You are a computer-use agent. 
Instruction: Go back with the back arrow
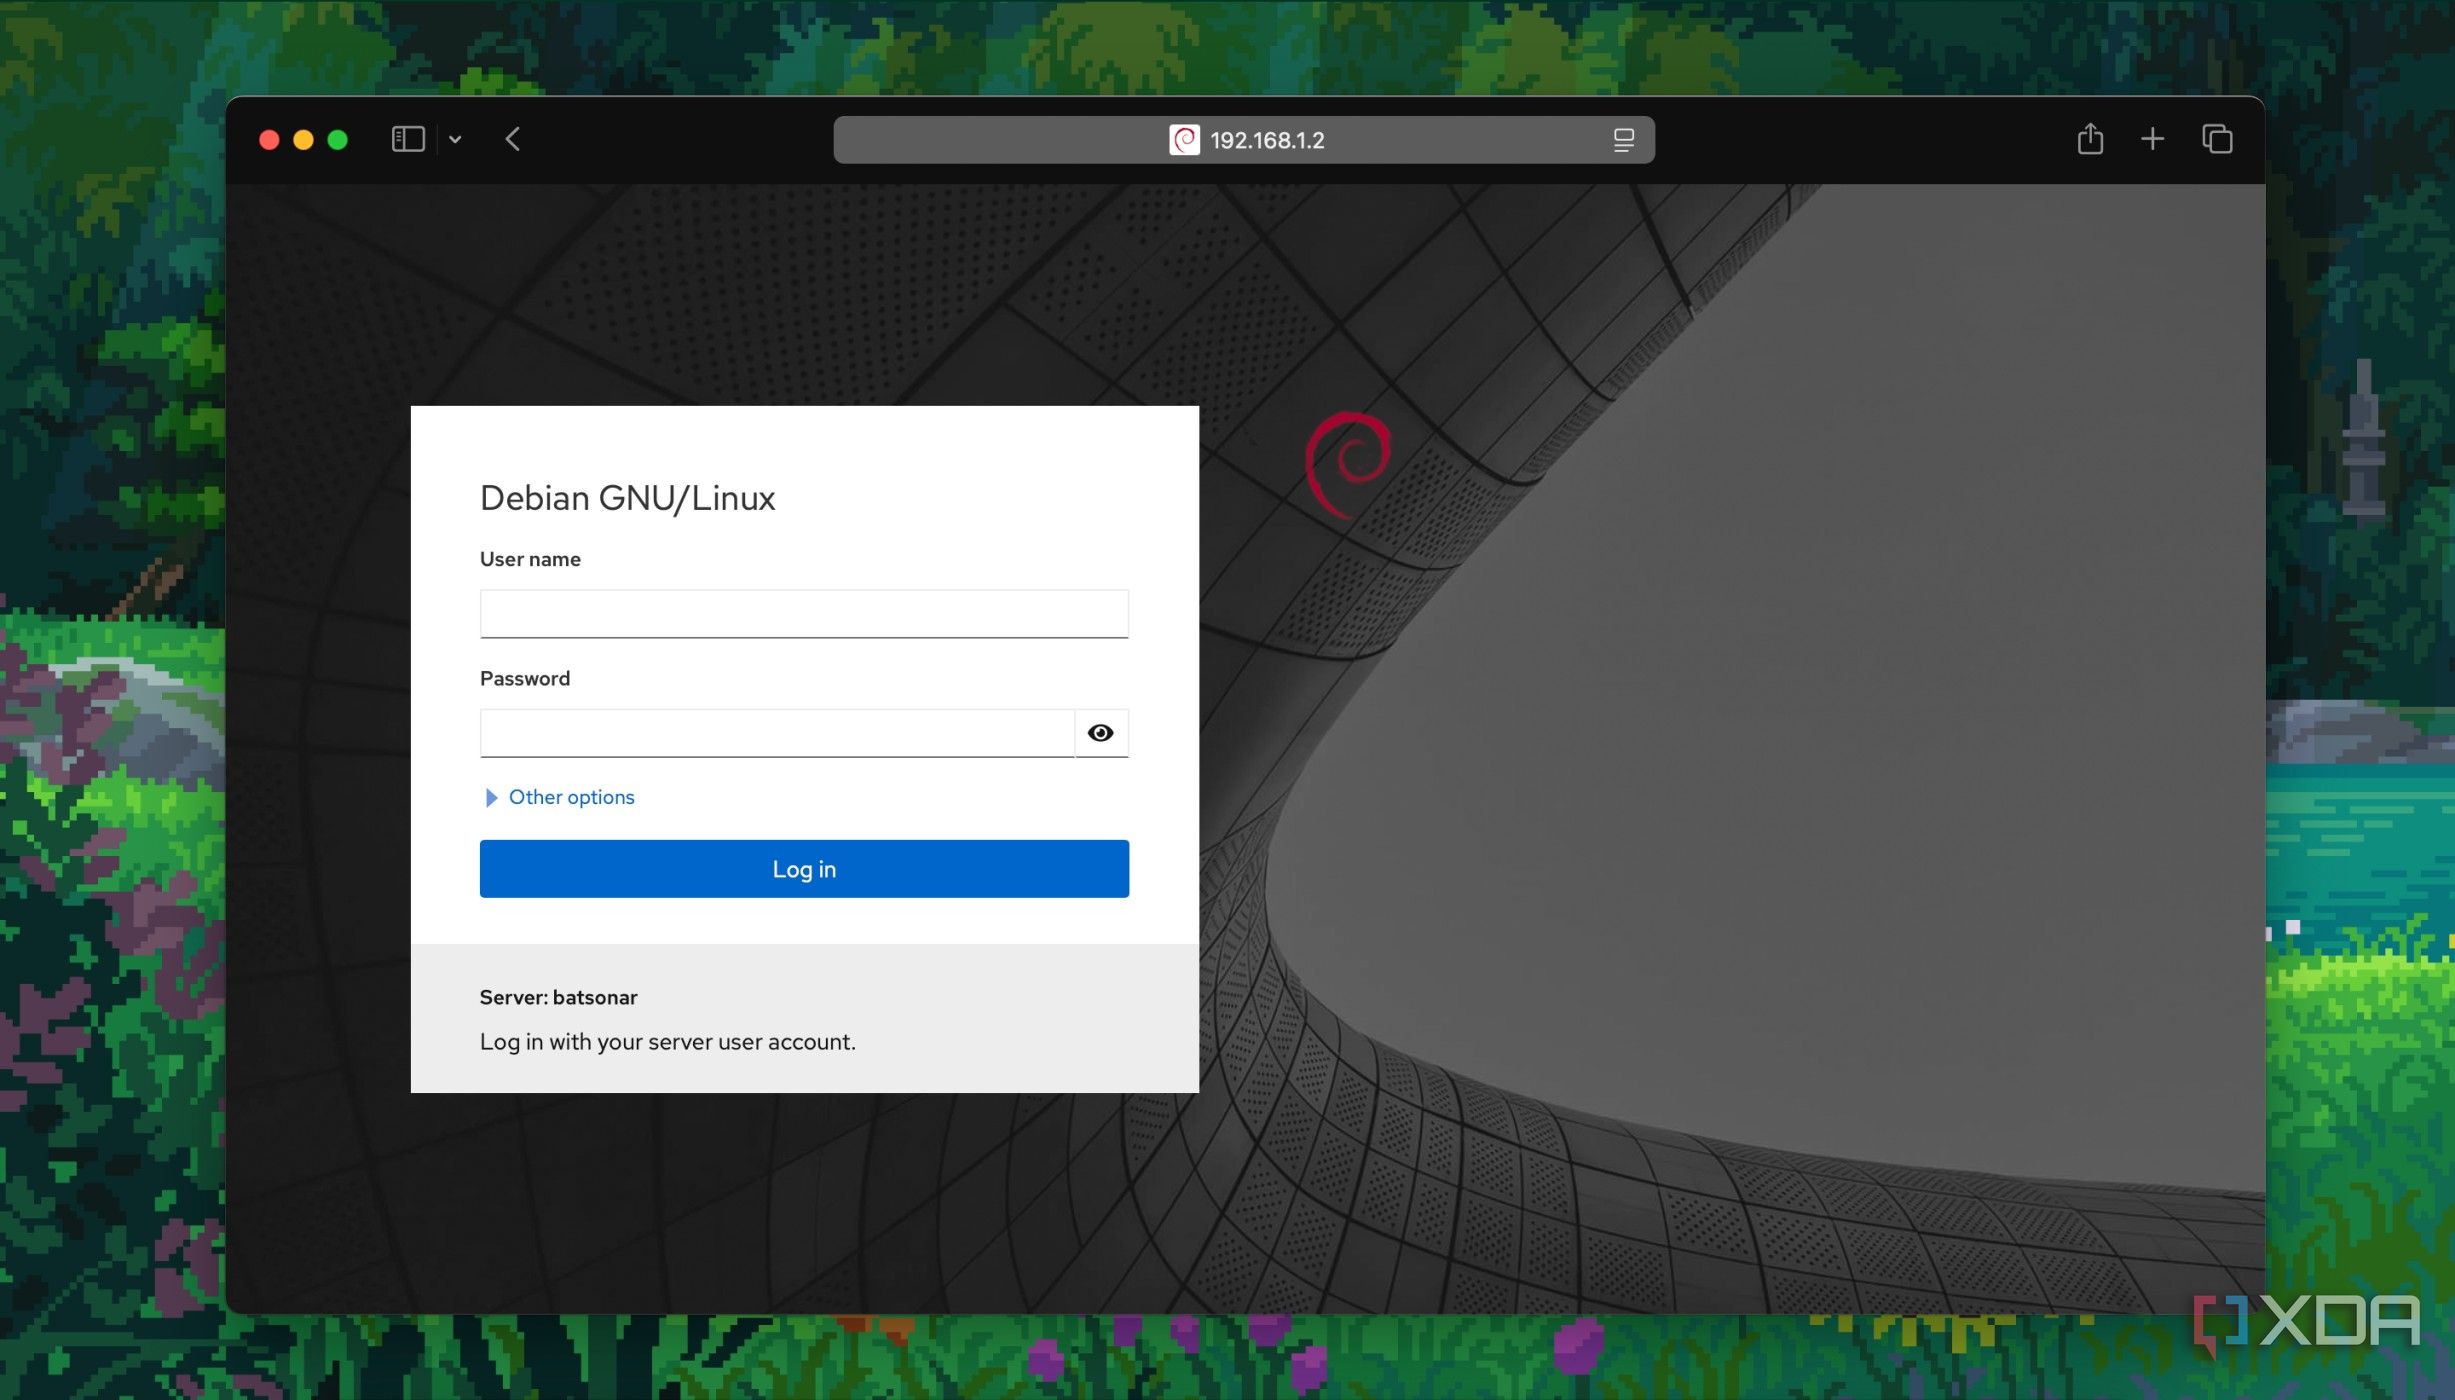pyautogui.click(x=513, y=139)
